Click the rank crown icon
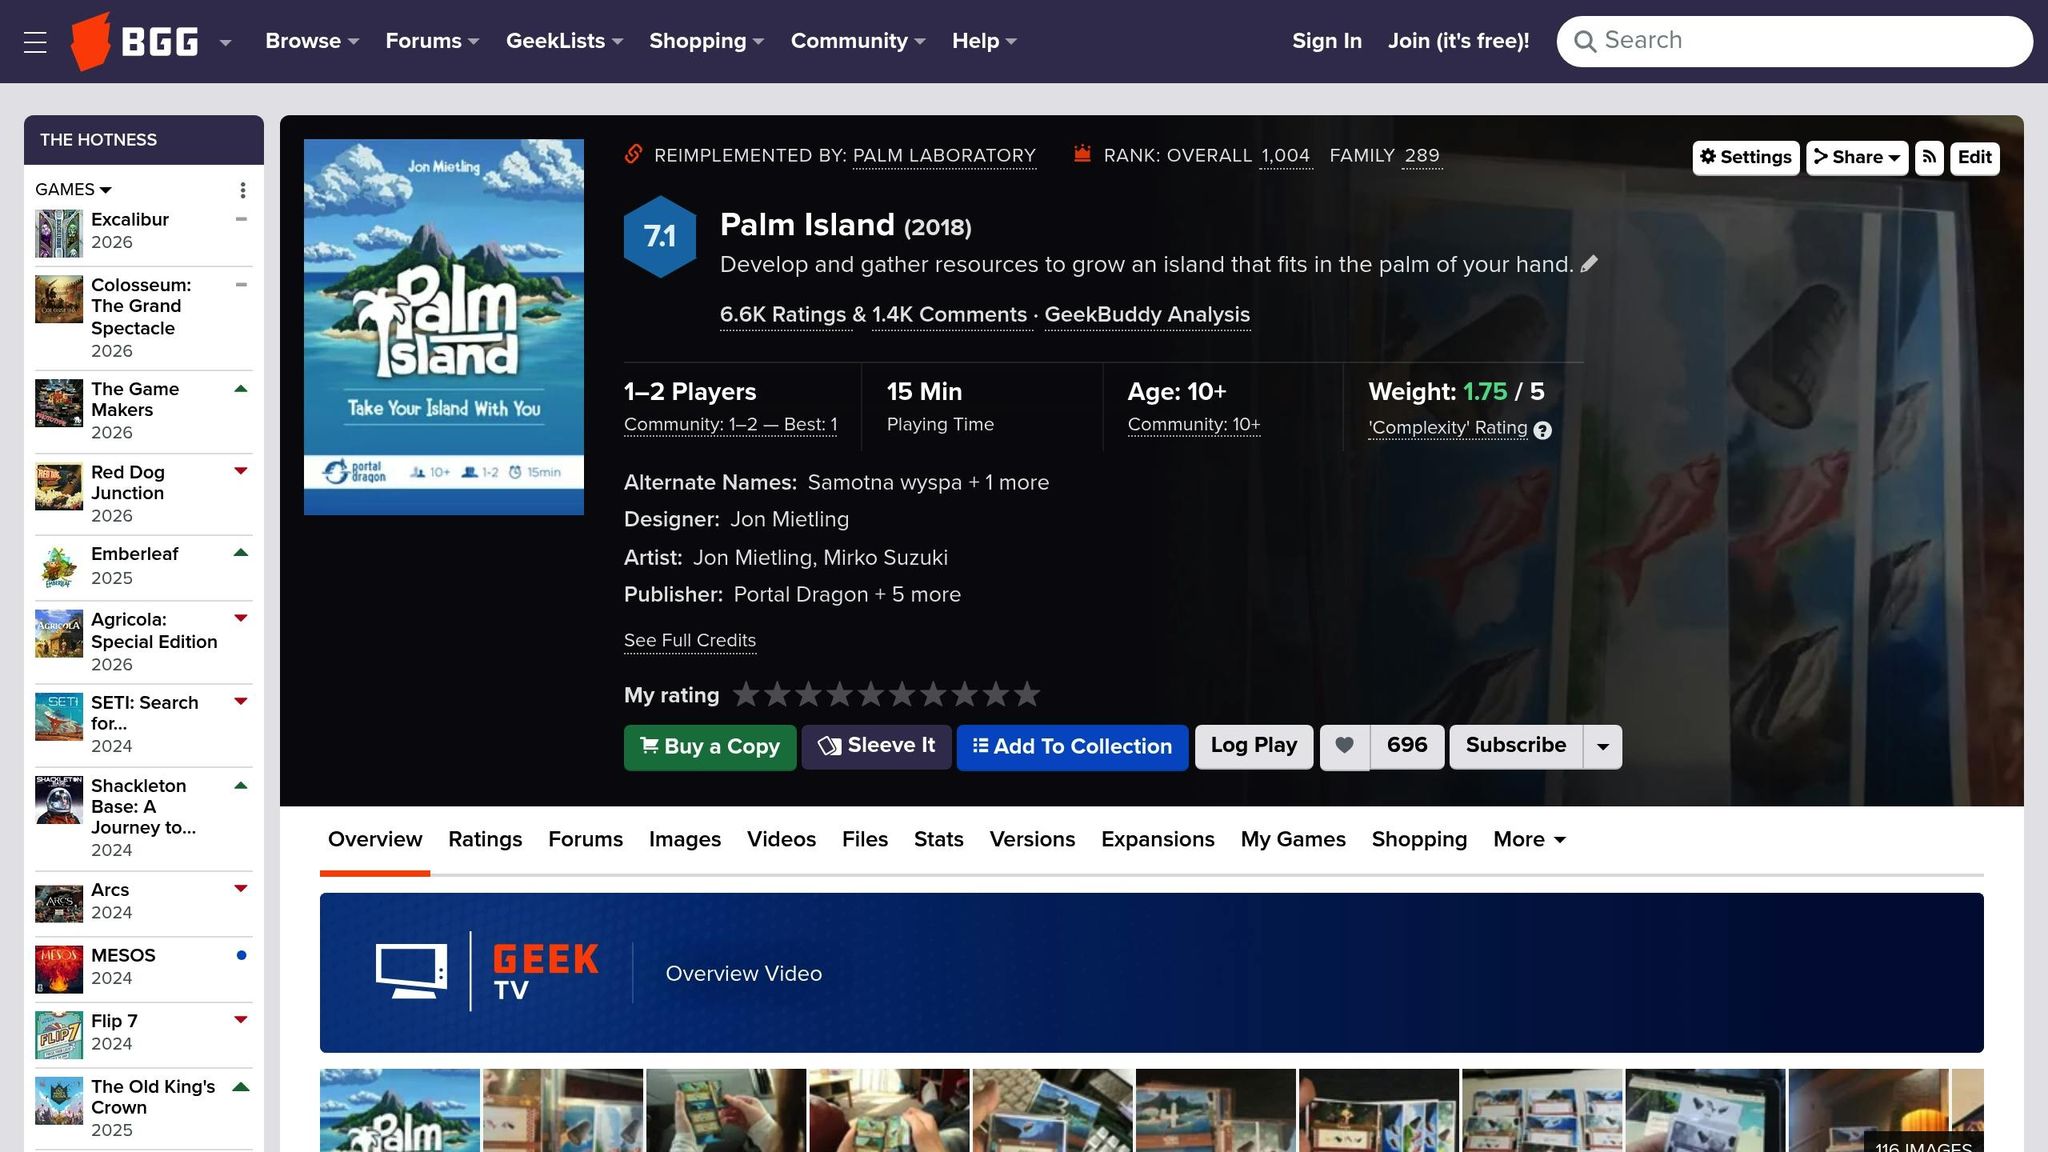Screen dimensions: 2048x1152 coord(1082,154)
